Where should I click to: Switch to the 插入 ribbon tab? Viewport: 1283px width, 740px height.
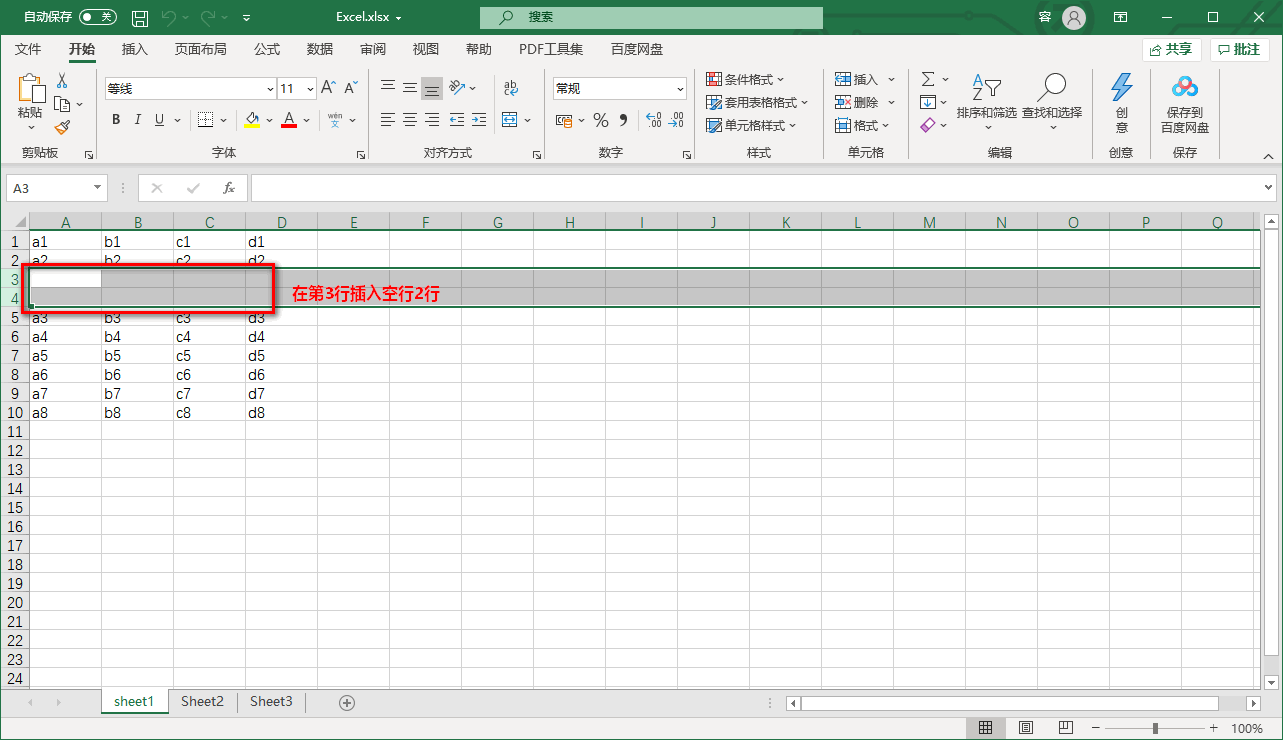coord(135,49)
